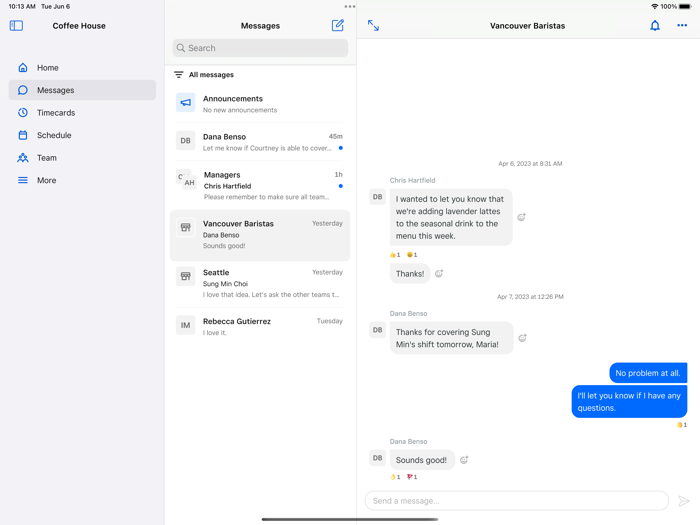Send the message with arrow button
Viewport: 700px width, 525px height.
coord(683,501)
